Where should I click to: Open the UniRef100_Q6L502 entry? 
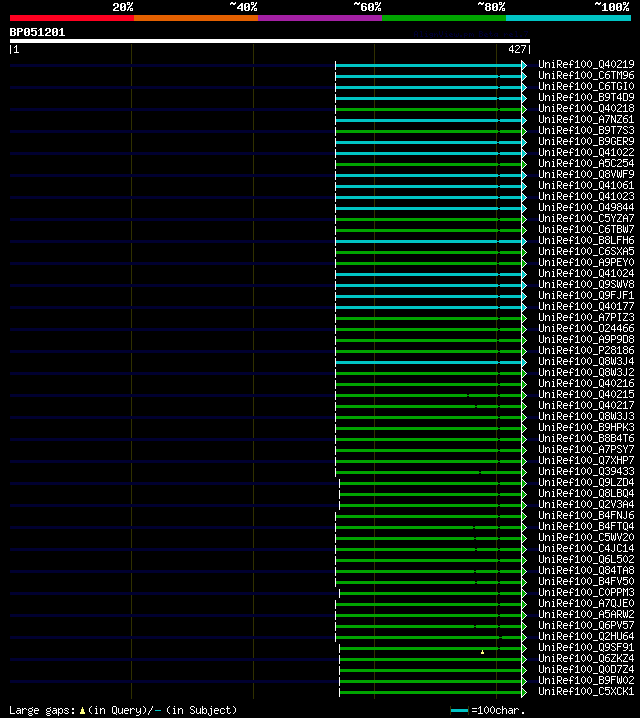586,559
